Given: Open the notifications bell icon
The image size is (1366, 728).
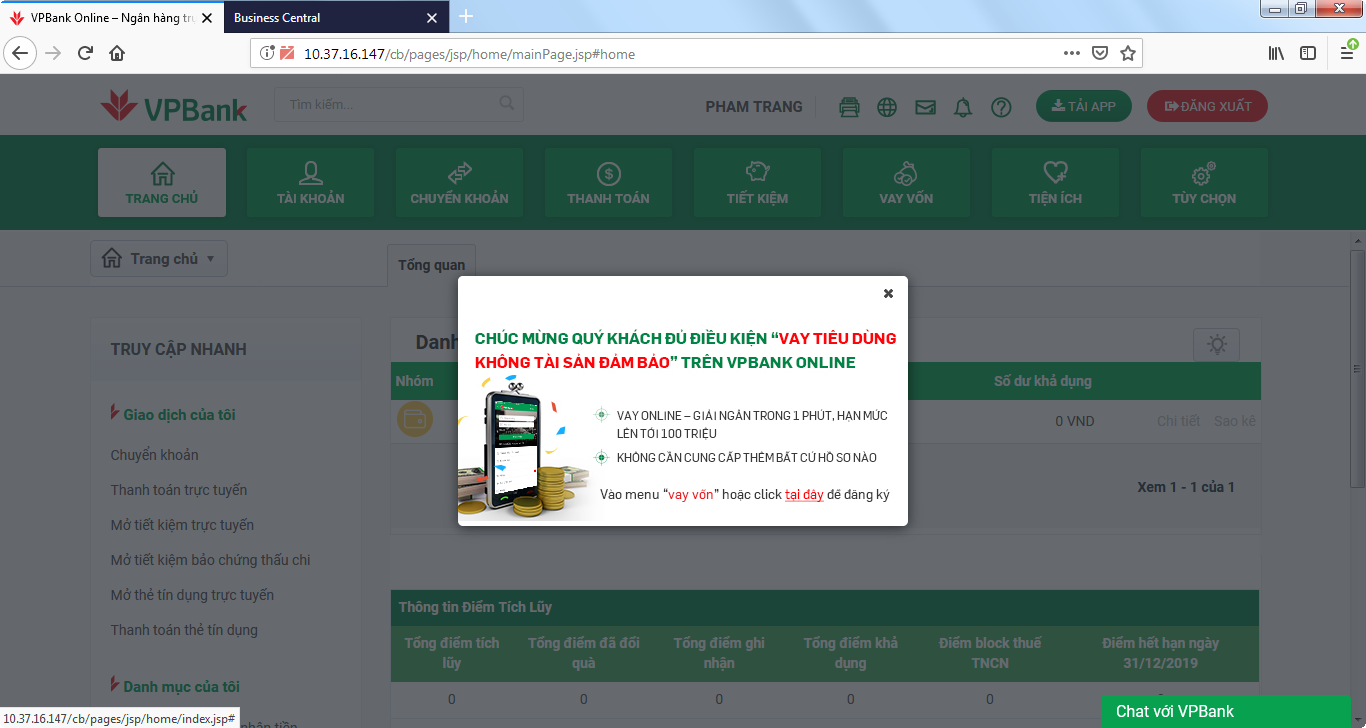Looking at the screenshot, I should 963,107.
